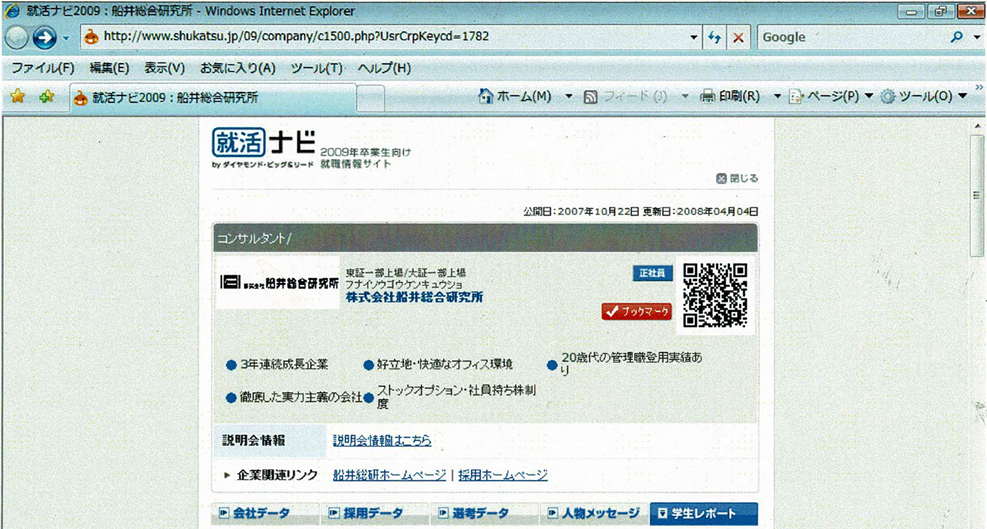
Task: Open the お気に入り(A) menu
Action: click(x=238, y=68)
